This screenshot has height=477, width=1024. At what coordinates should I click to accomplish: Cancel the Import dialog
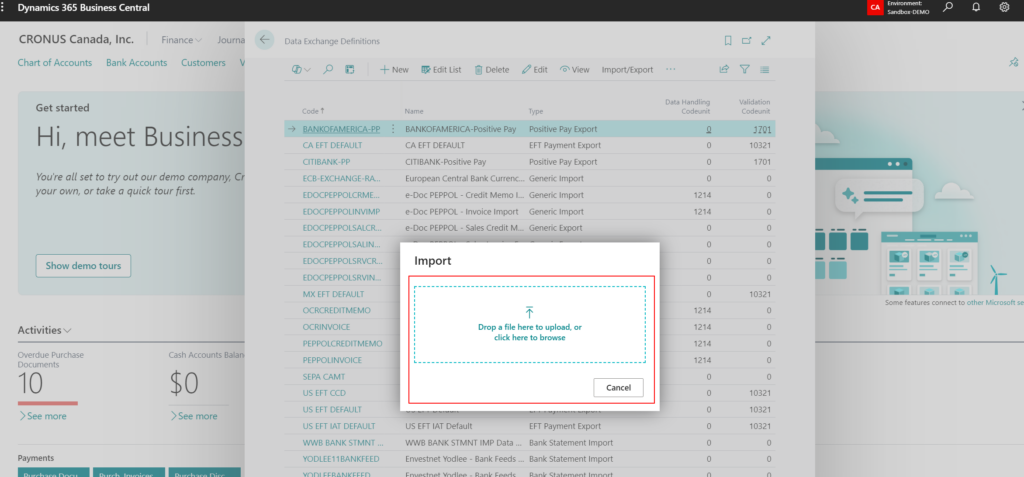(618, 387)
